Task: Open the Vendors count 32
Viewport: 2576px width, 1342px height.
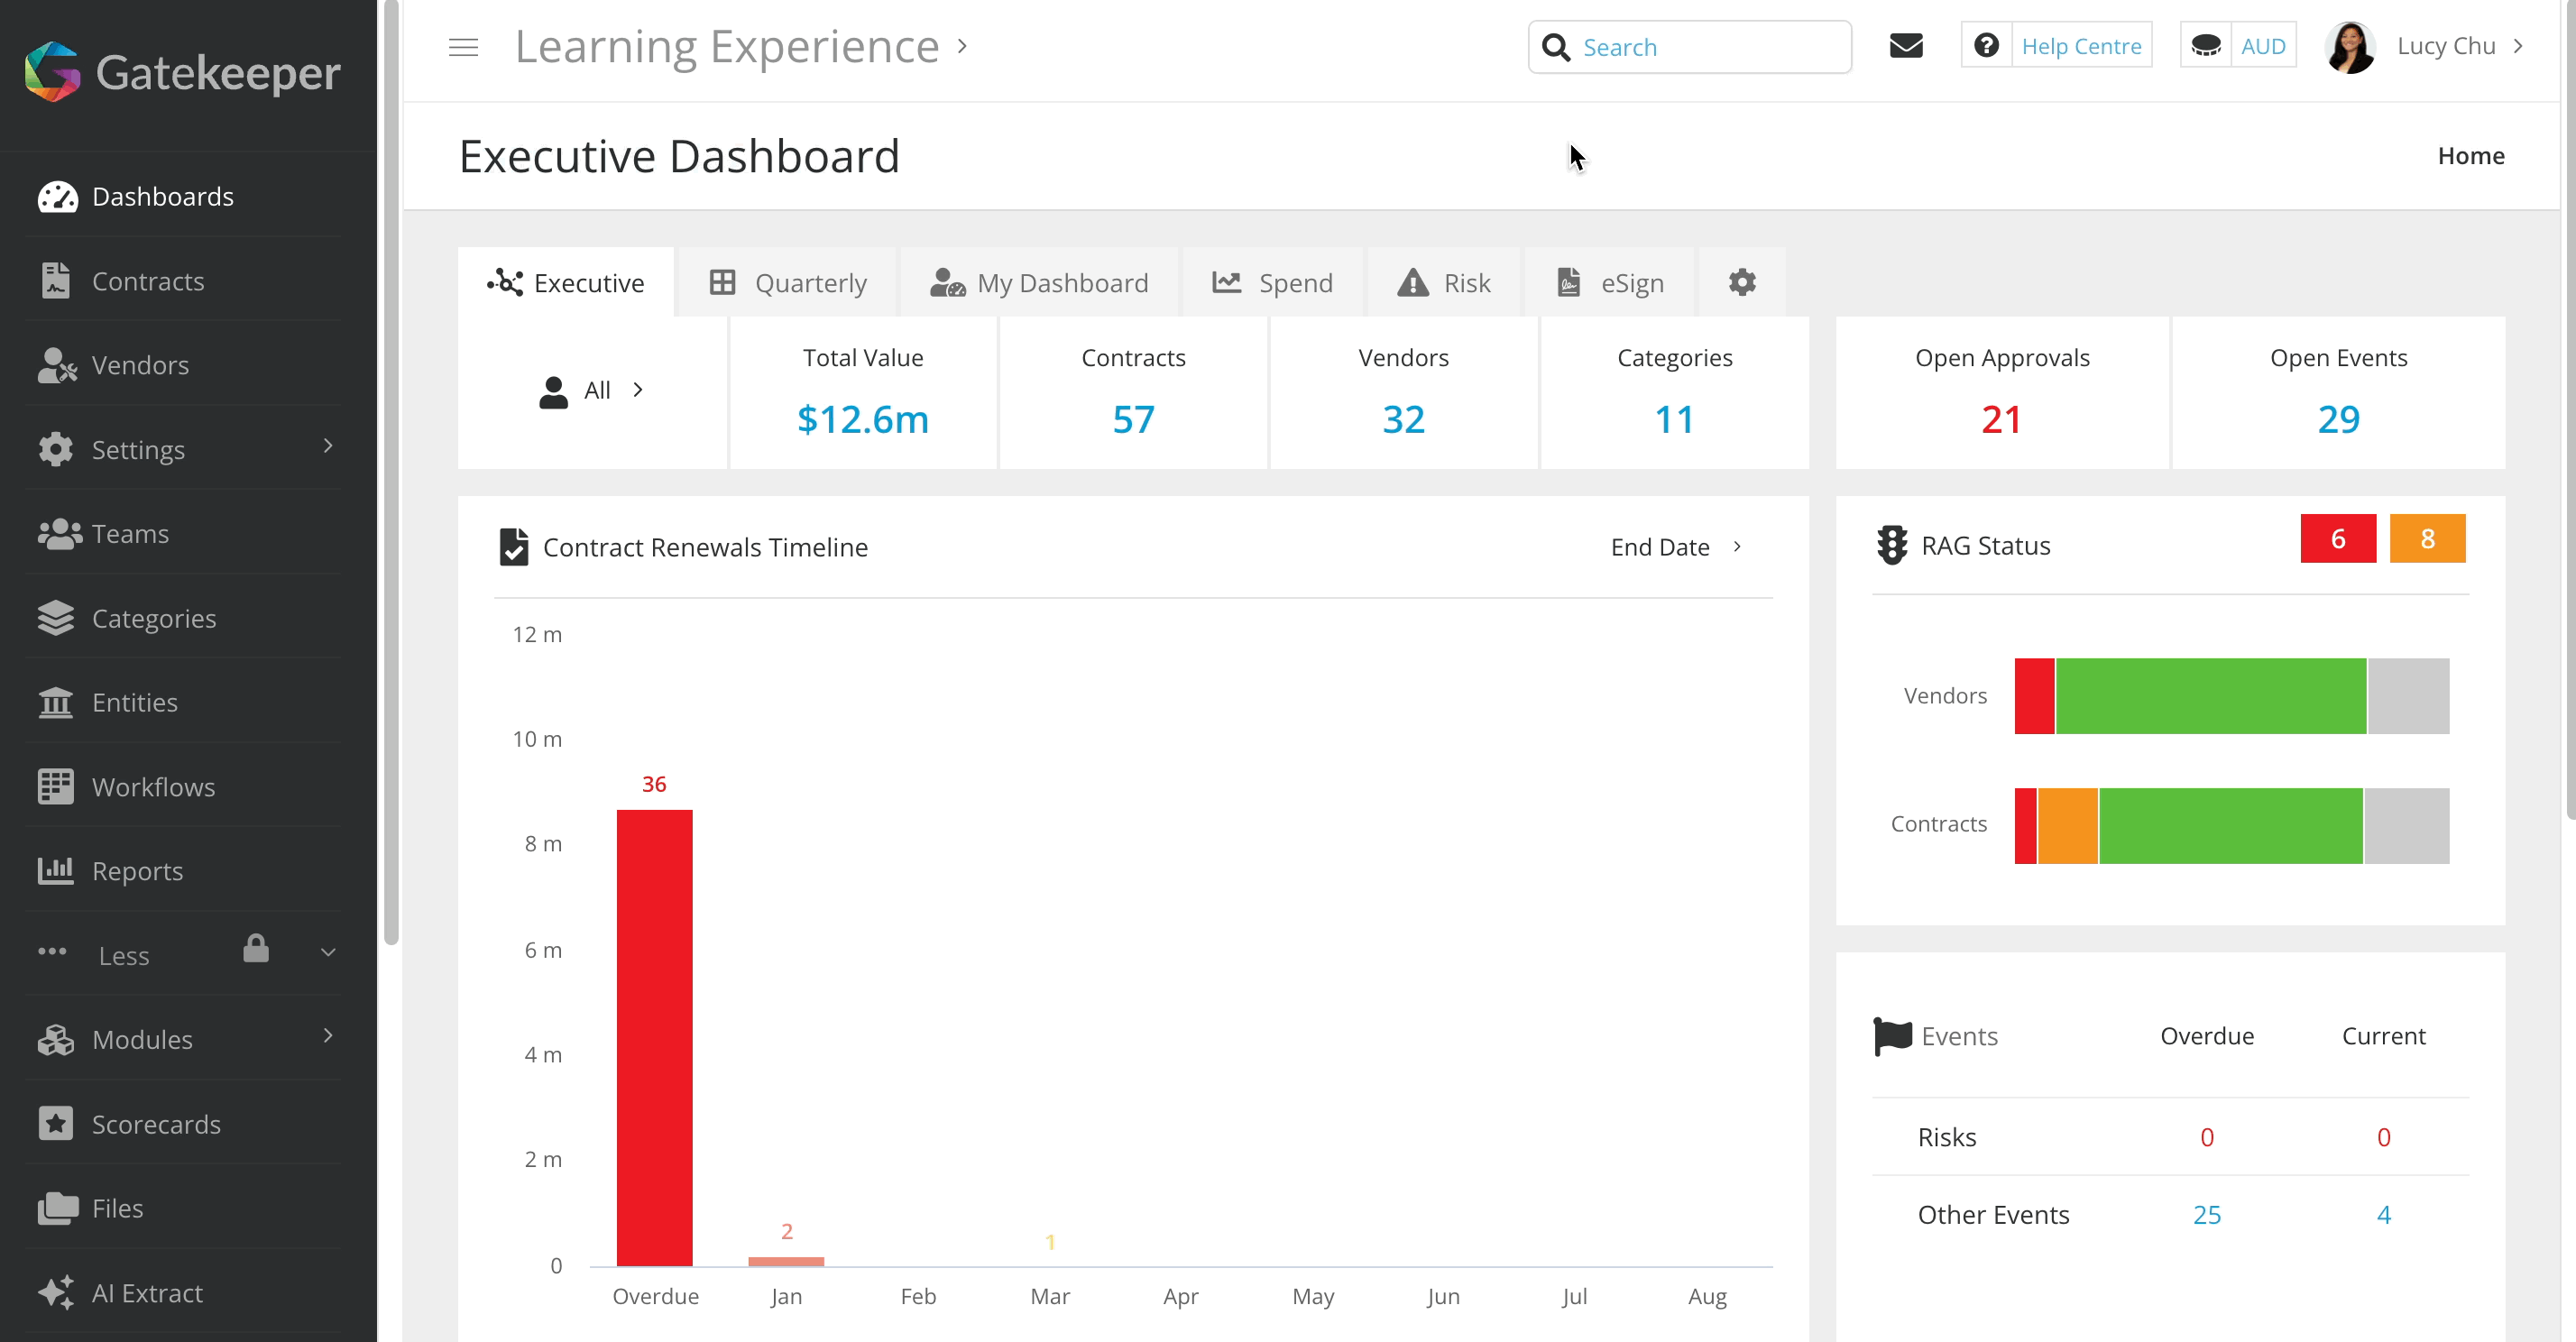Action: (1403, 419)
